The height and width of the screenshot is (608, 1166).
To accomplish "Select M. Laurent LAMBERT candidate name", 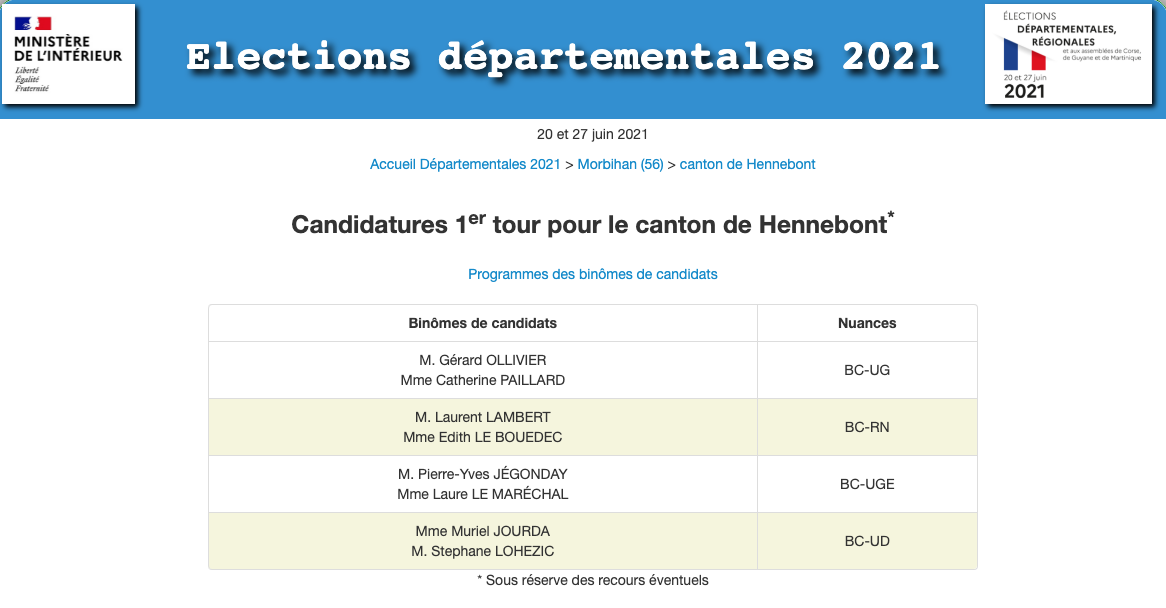I will [x=483, y=417].
